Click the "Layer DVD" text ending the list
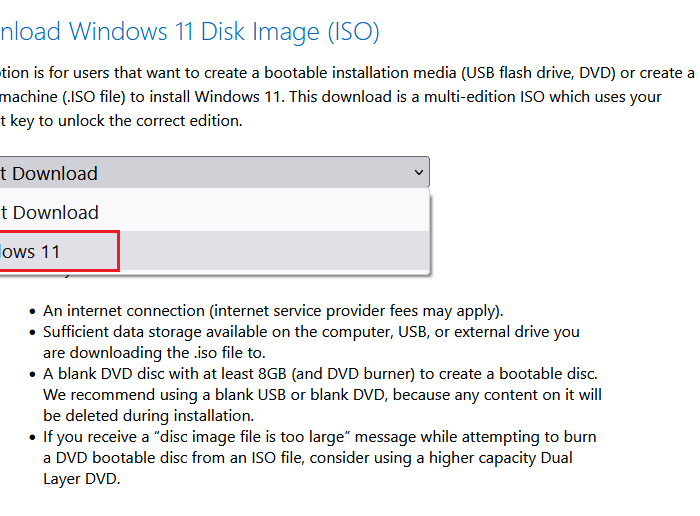The width and height of the screenshot is (700, 516). tap(81, 479)
